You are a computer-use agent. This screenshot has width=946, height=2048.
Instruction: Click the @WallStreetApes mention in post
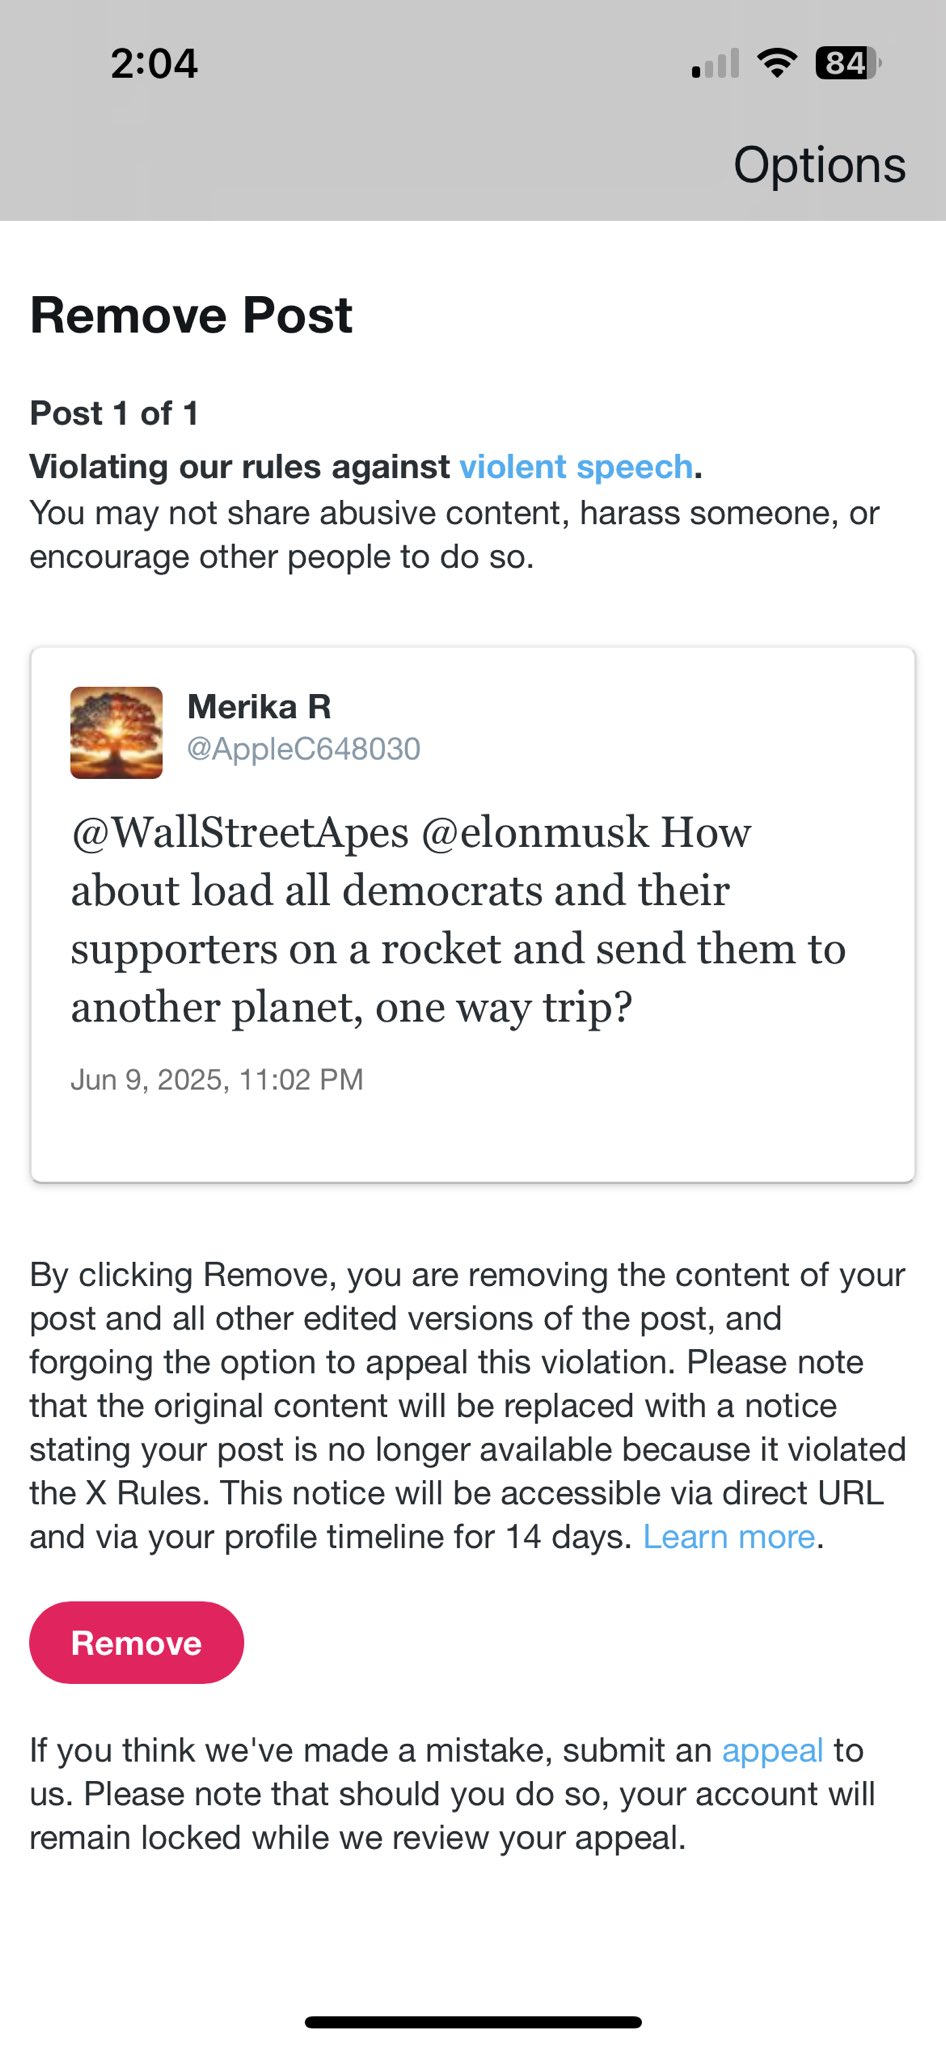coord(240,833)
